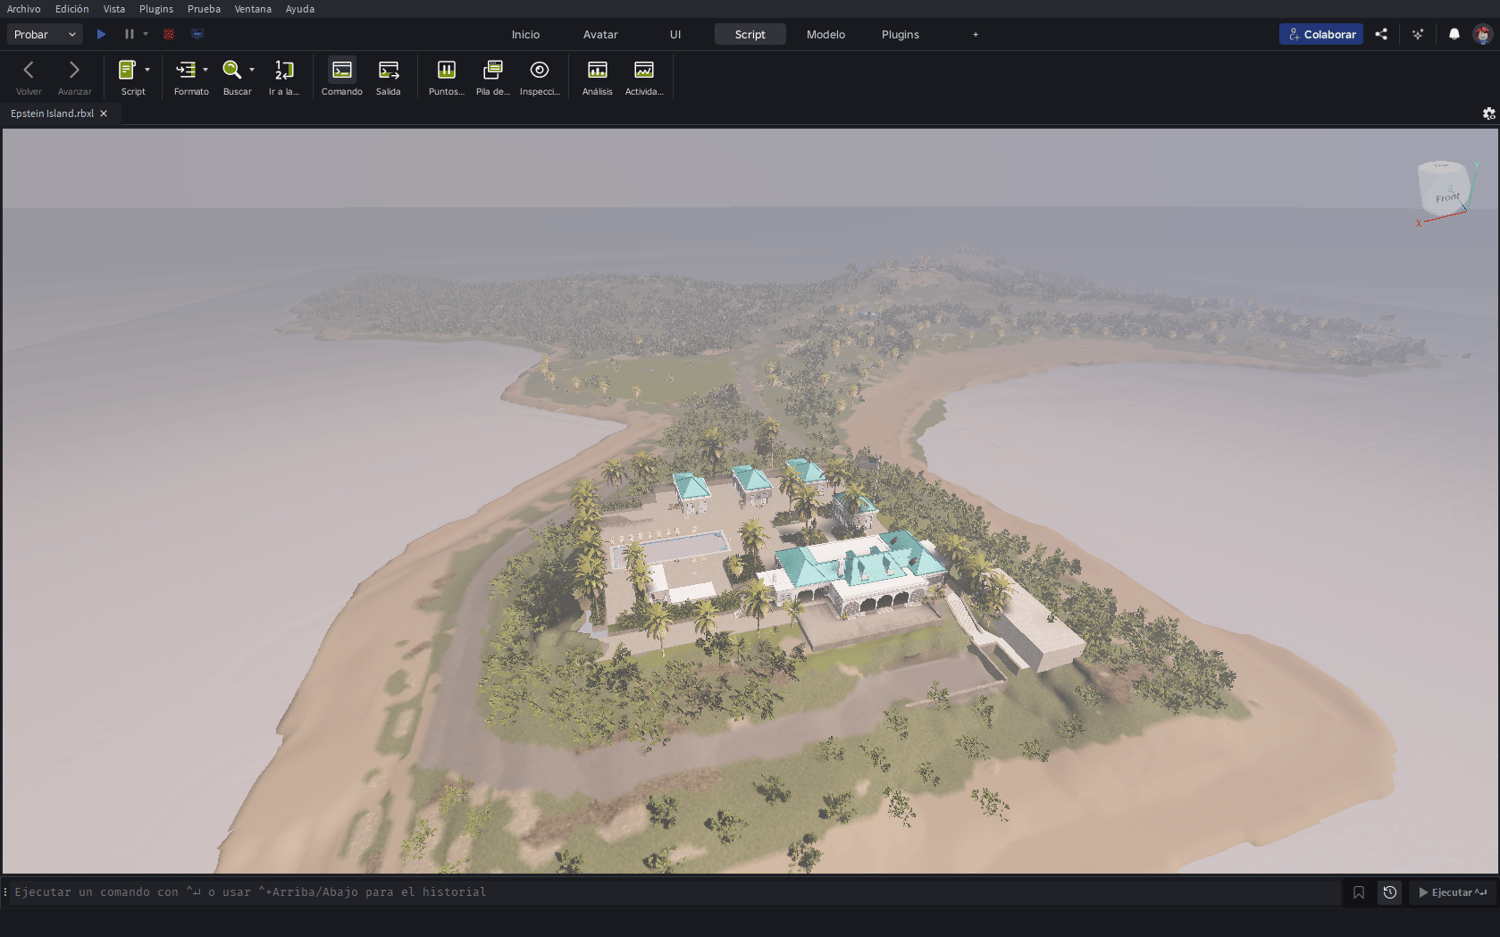The height and width of the screenshot is (937, 1500).
Task: Switch to the Avatar ribbon tab
Action: tap(601, 34)
